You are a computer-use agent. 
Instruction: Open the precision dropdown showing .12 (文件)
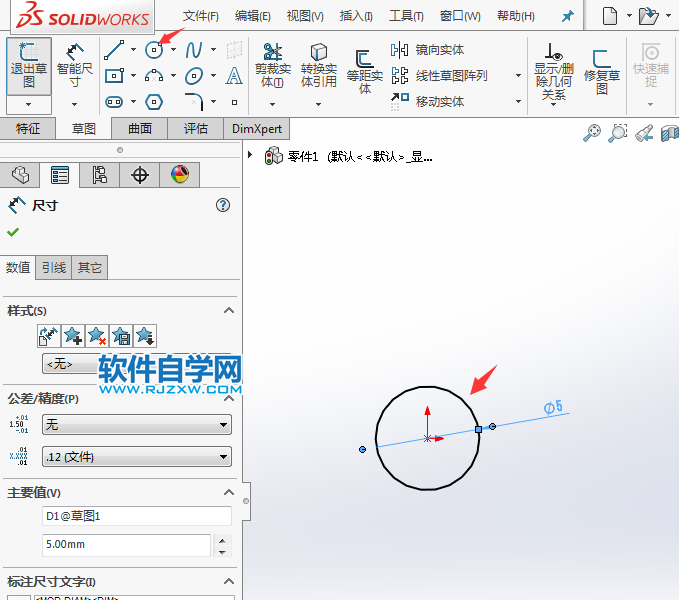tap(136, 457)
